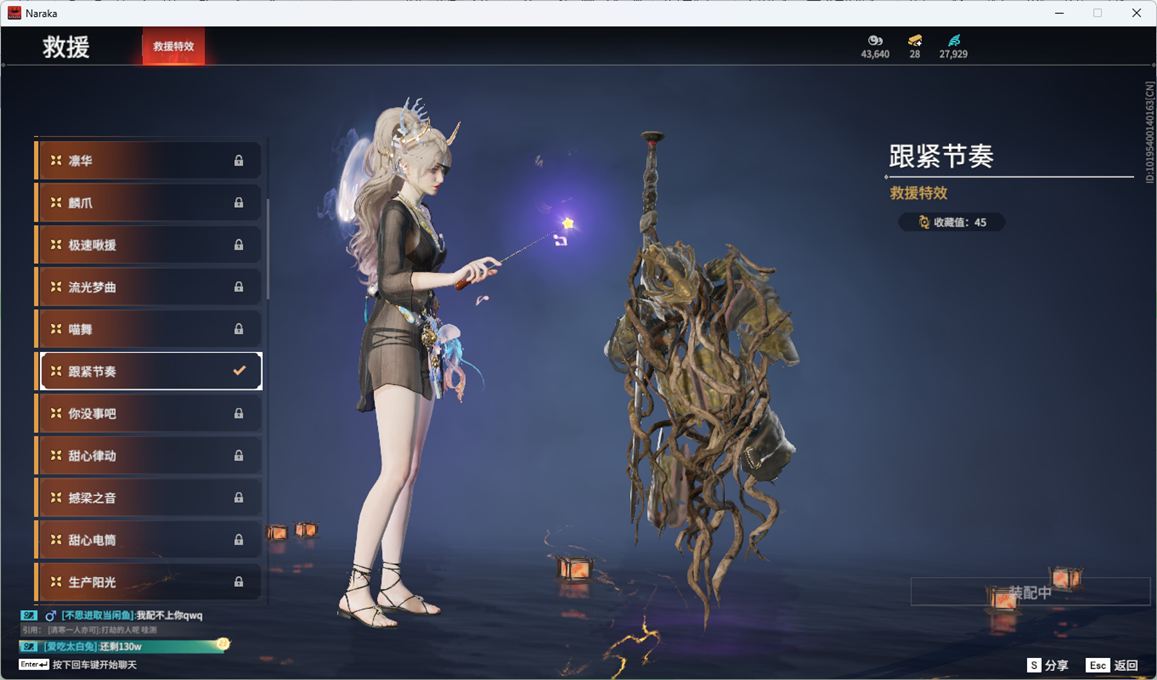This screenshot has width=1157, height=680.
Task: Click the lock icon on 撼梁之音 row
Action: pyautogui.click(x=238, y=497)
